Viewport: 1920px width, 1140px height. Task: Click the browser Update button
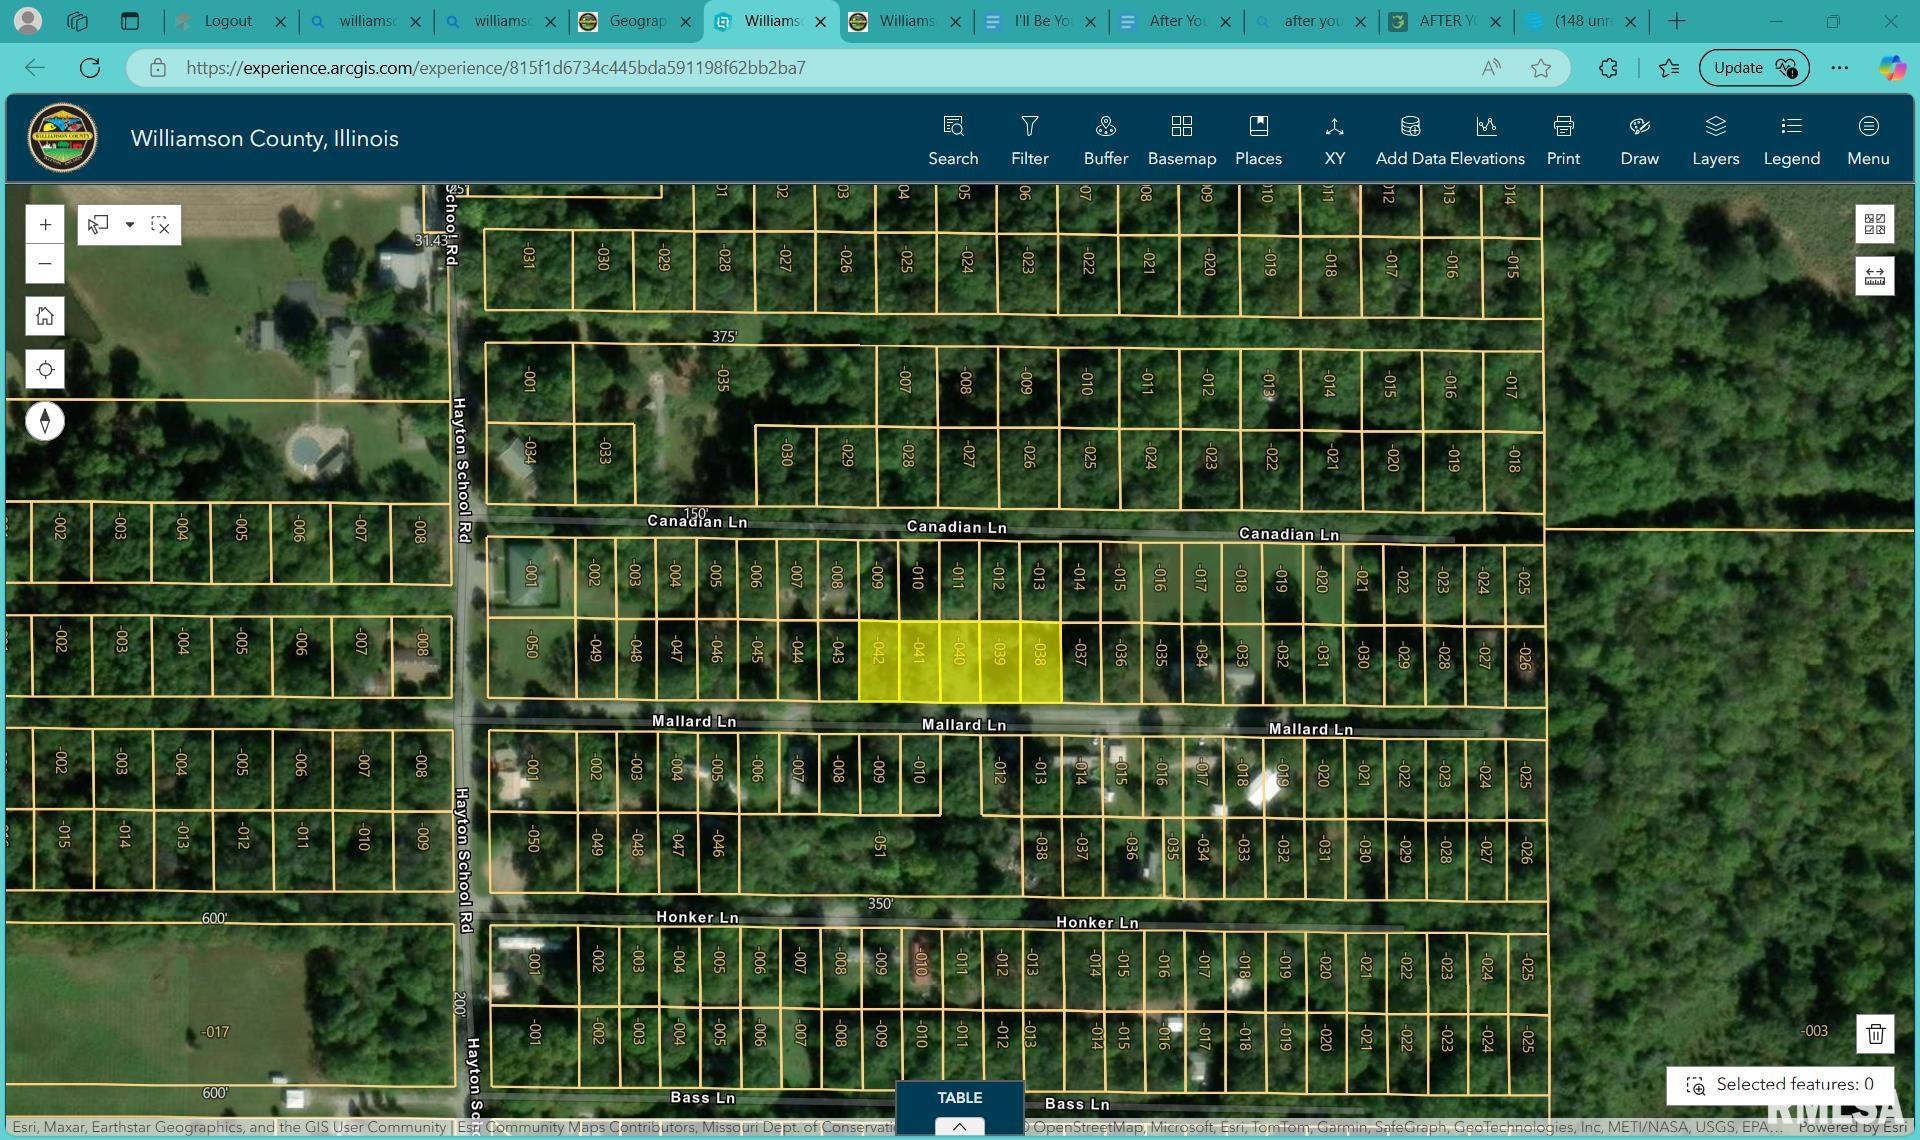[x=1754, y=68]
